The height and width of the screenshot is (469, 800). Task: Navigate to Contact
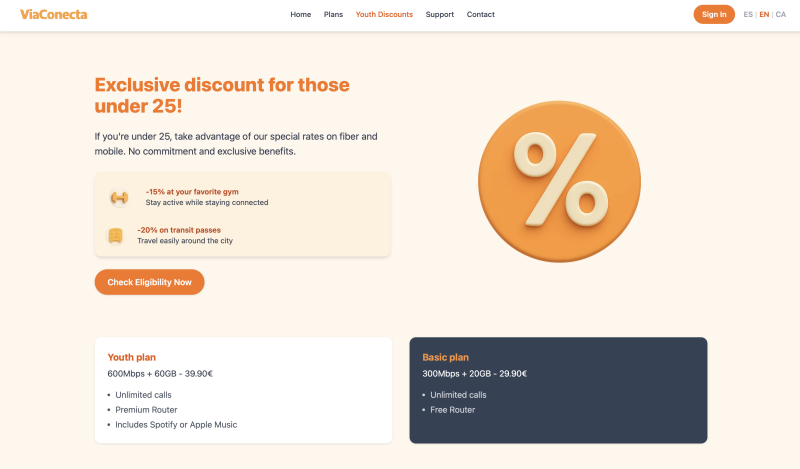click(x=480, y=15)
